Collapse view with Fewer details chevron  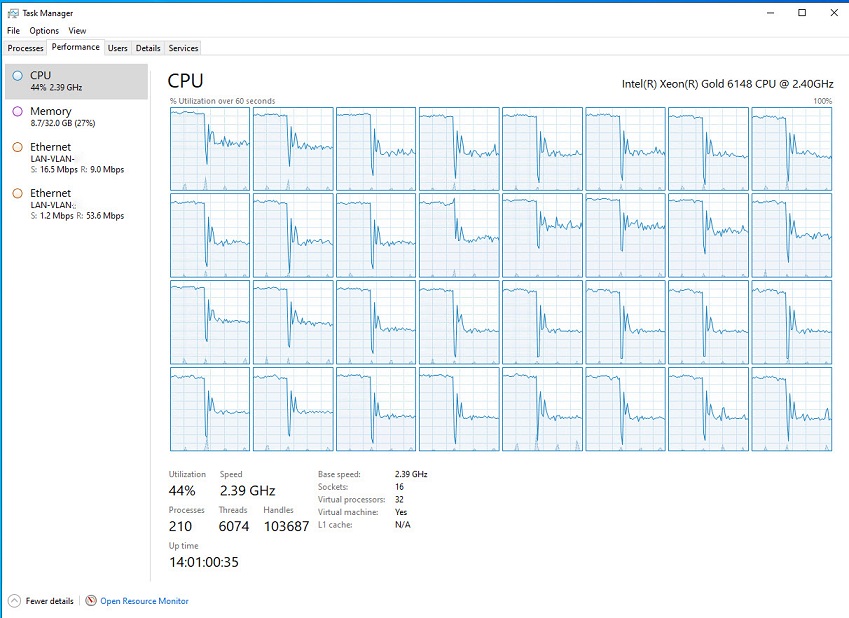(14, 601)
